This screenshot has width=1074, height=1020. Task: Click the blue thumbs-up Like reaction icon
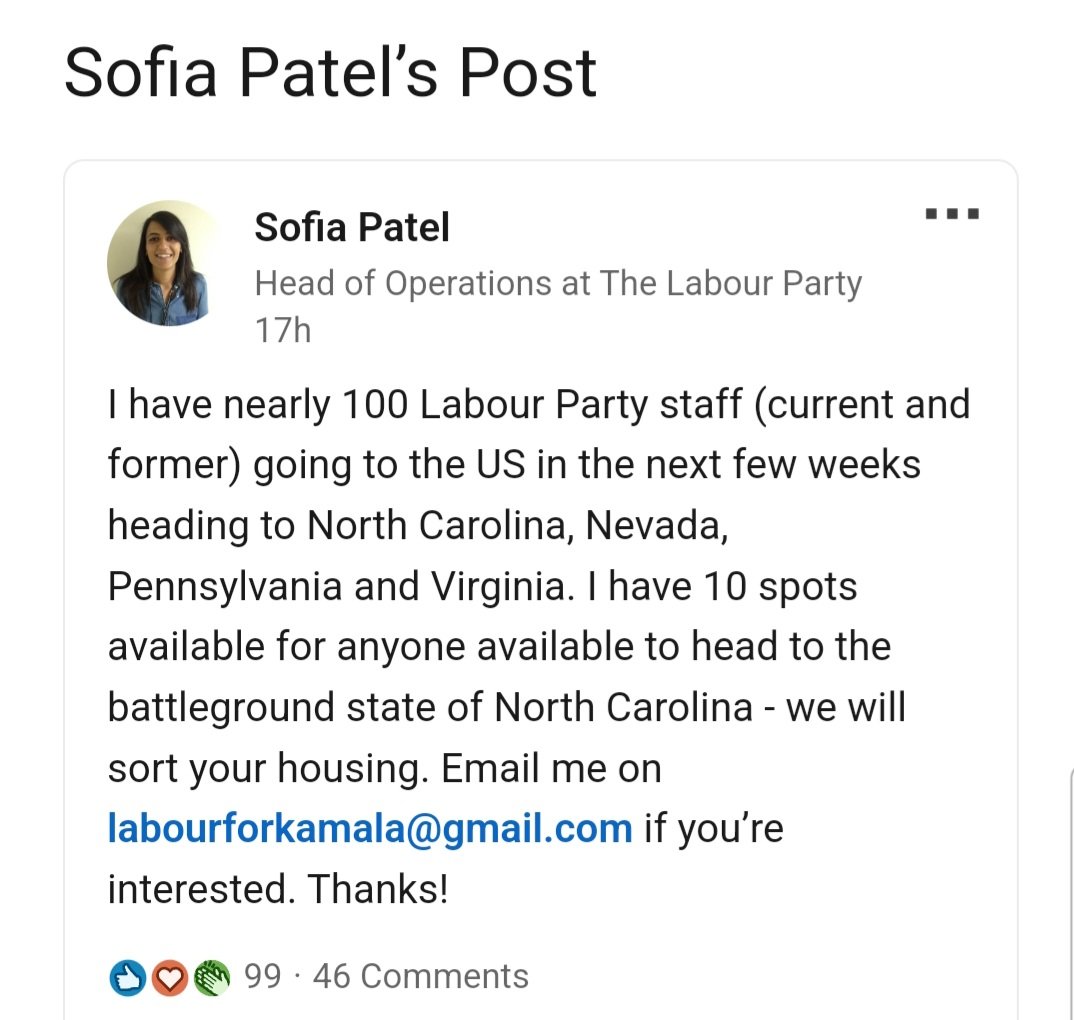(127, 977)
